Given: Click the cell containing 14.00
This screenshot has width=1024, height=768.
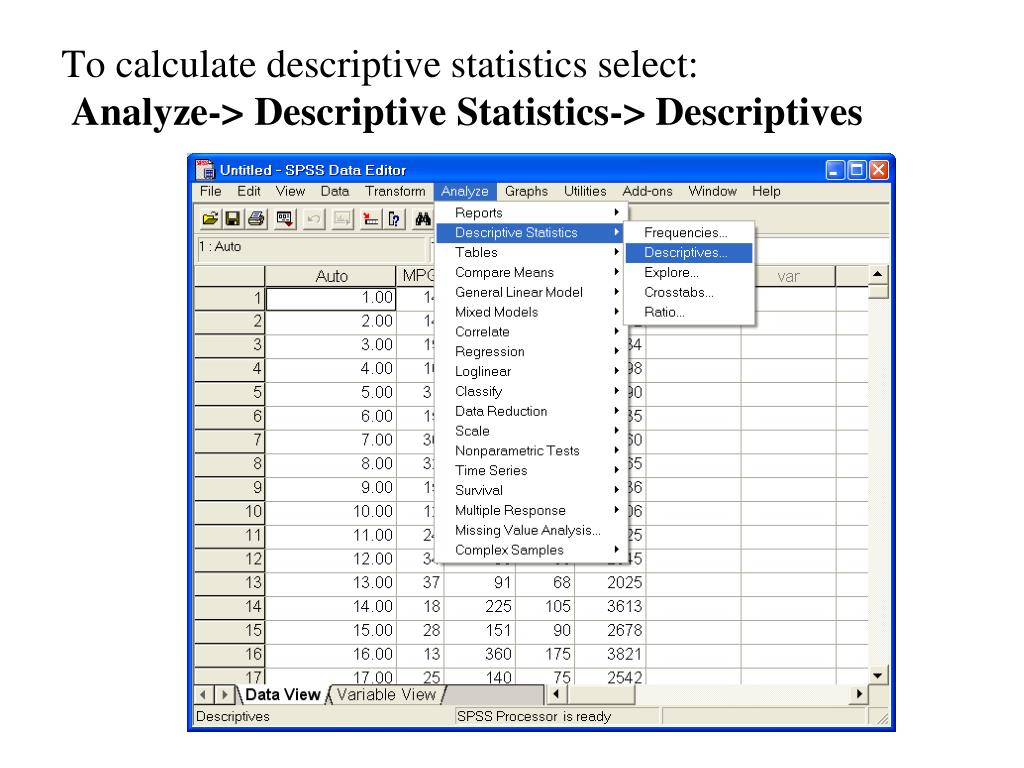Looking at the screenshot, I should 331,607.
